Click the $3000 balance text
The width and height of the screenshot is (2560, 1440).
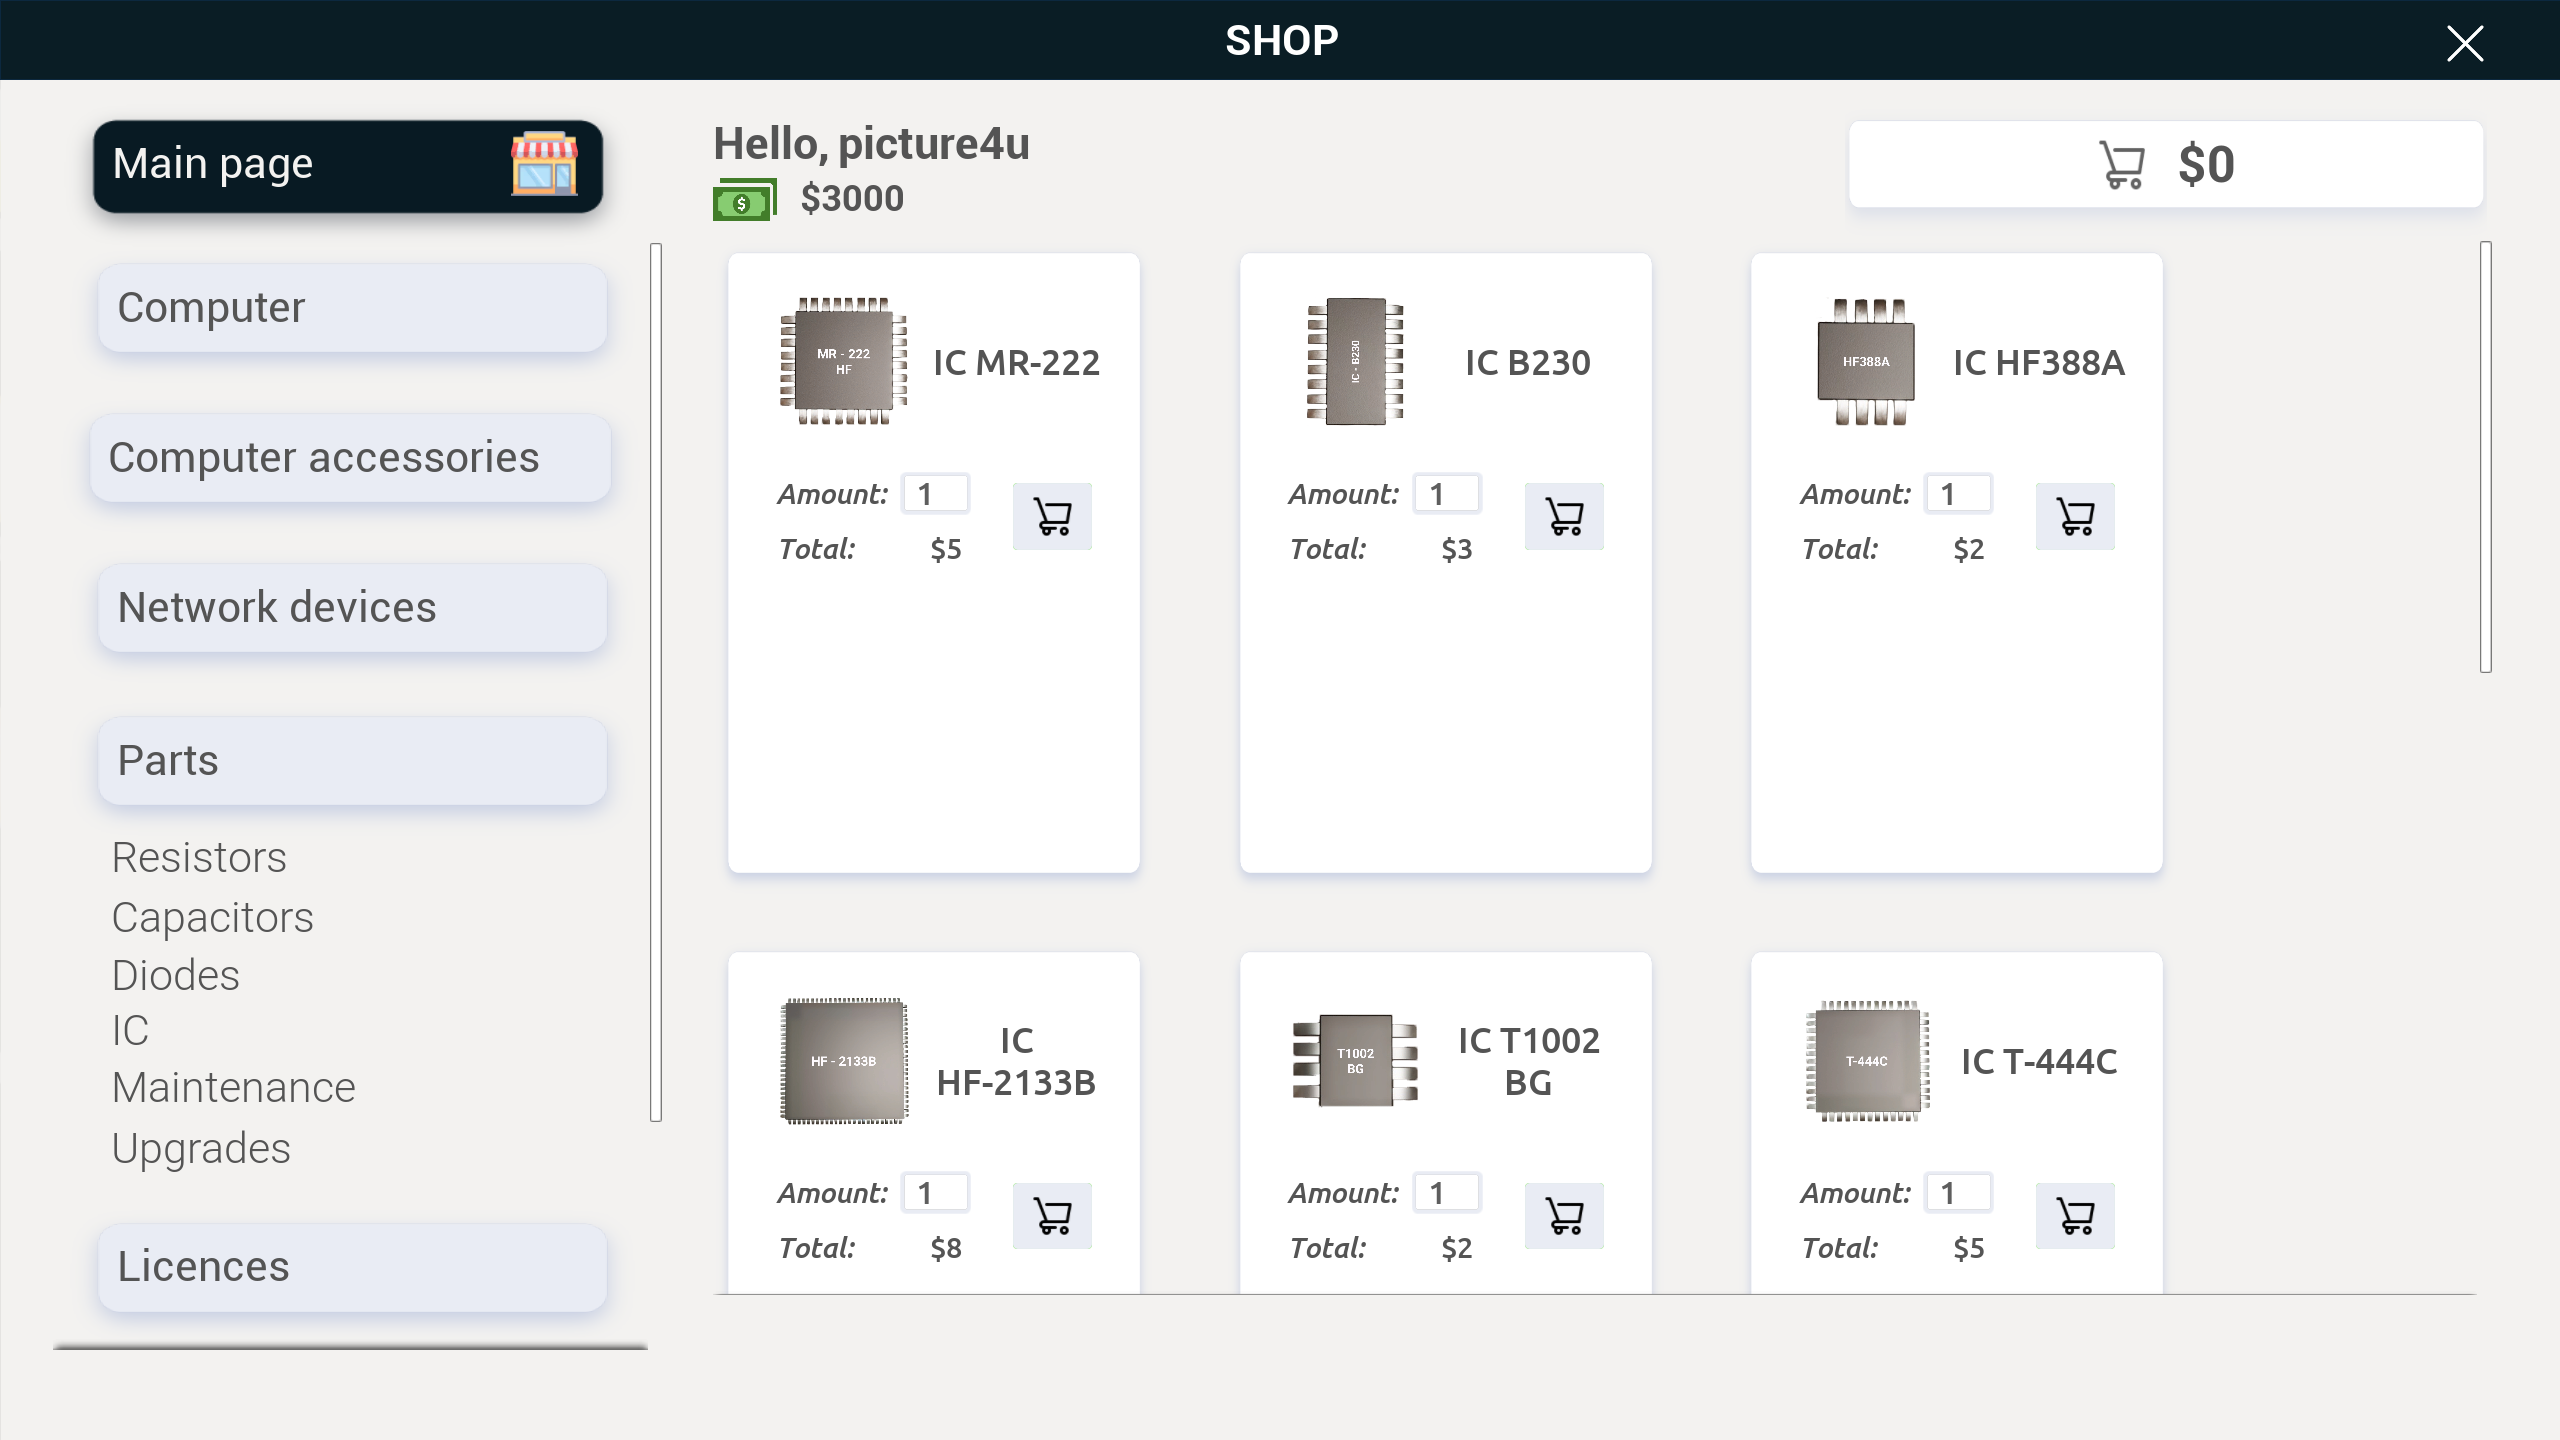[x=852, y=199]
